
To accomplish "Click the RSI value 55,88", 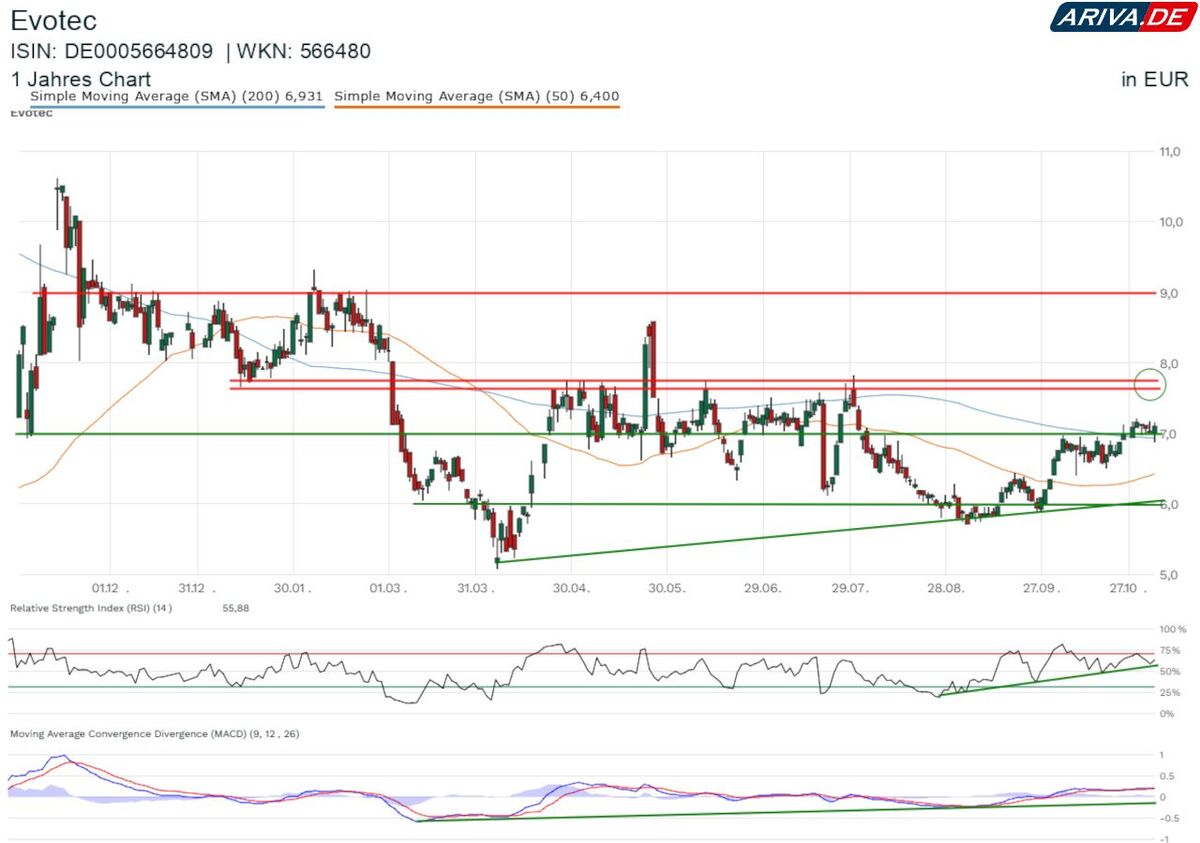I will click(x=234, y=608).
